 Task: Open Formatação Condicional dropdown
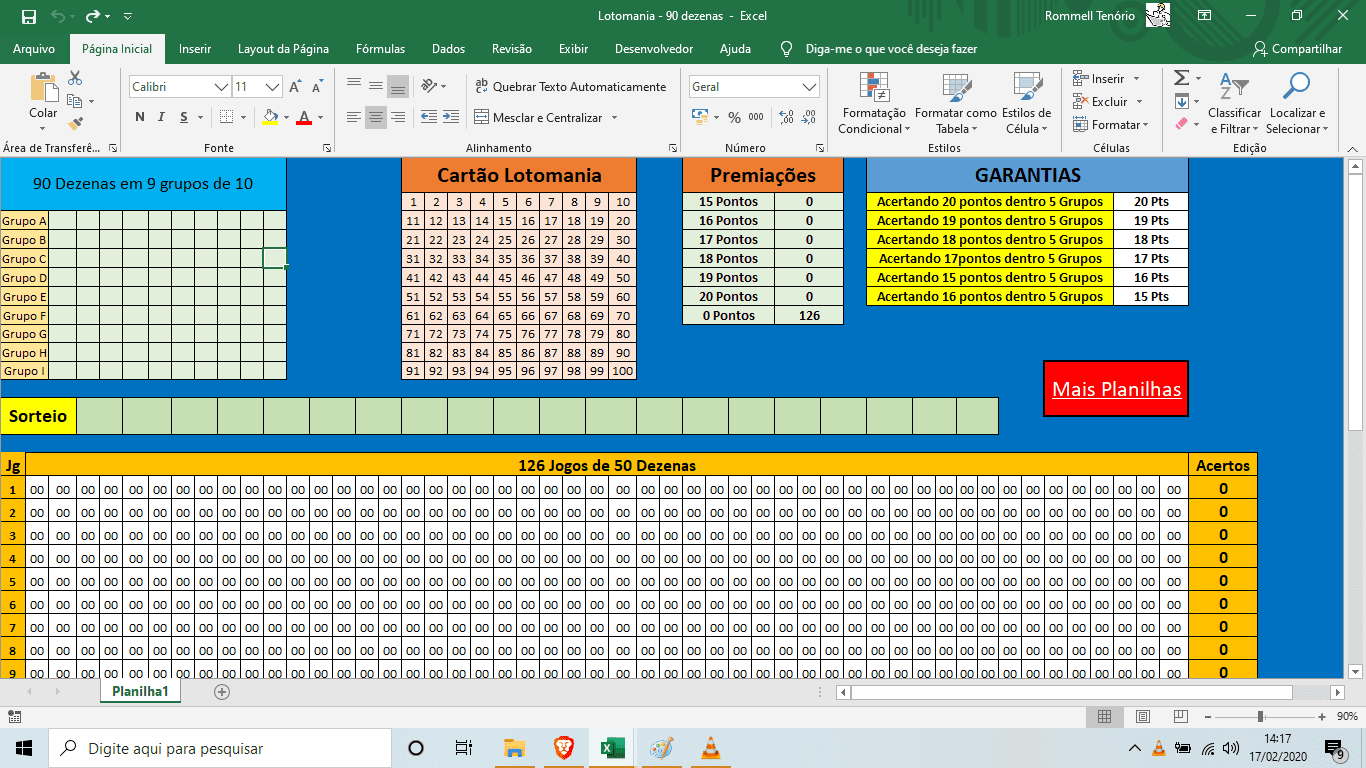click(x=873, y=103)
